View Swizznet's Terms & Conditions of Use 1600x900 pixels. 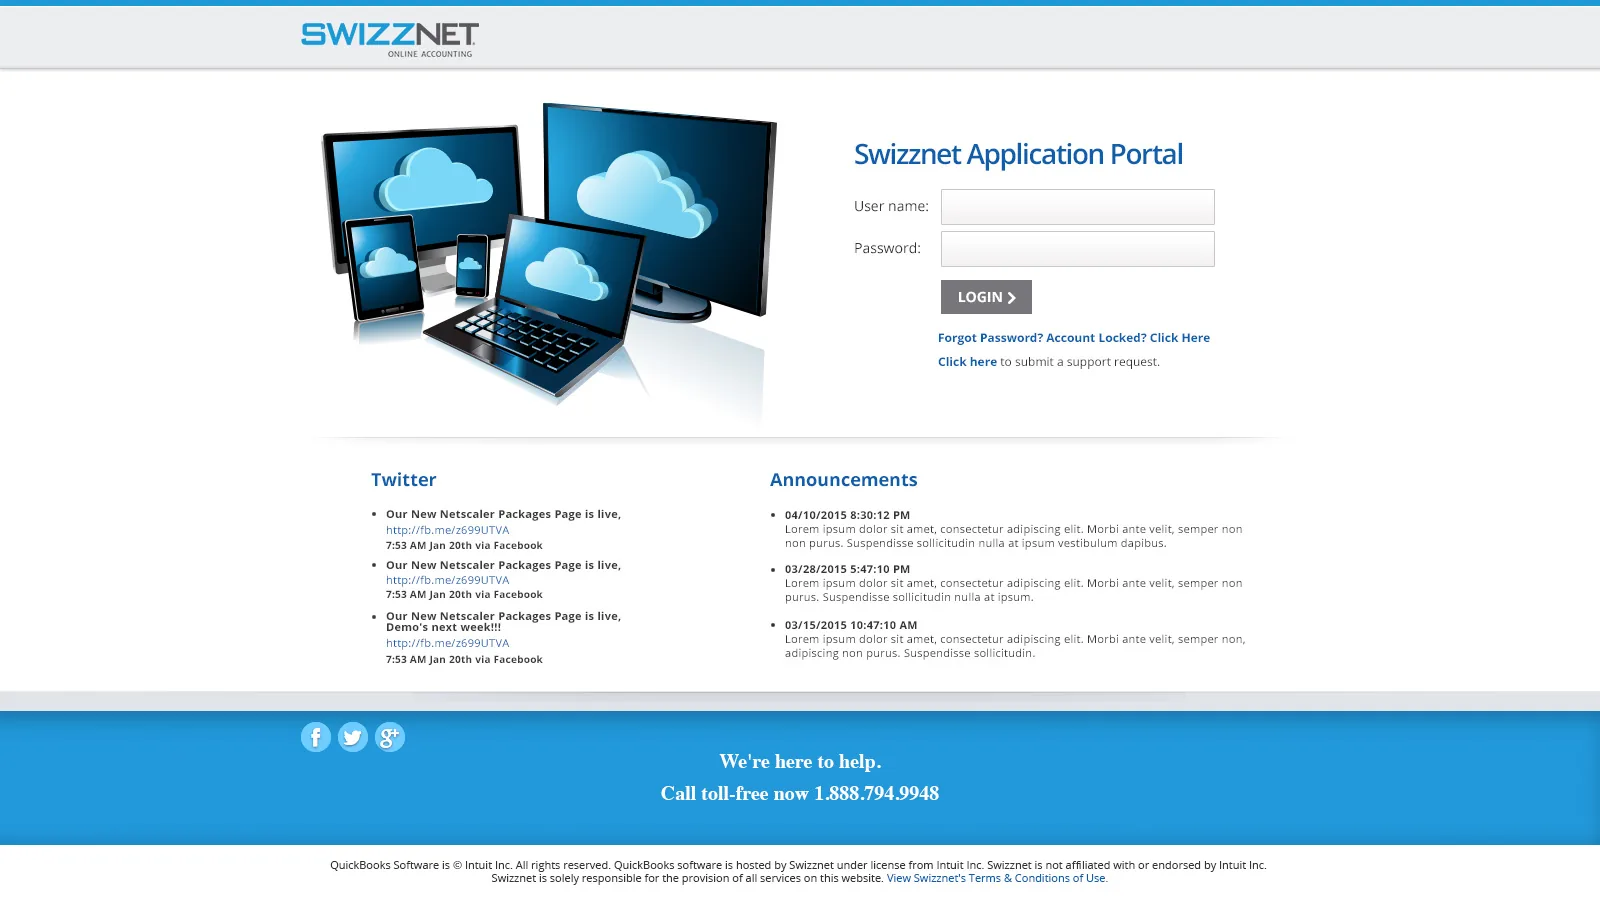pyautogui.click(x=996, y=878)
